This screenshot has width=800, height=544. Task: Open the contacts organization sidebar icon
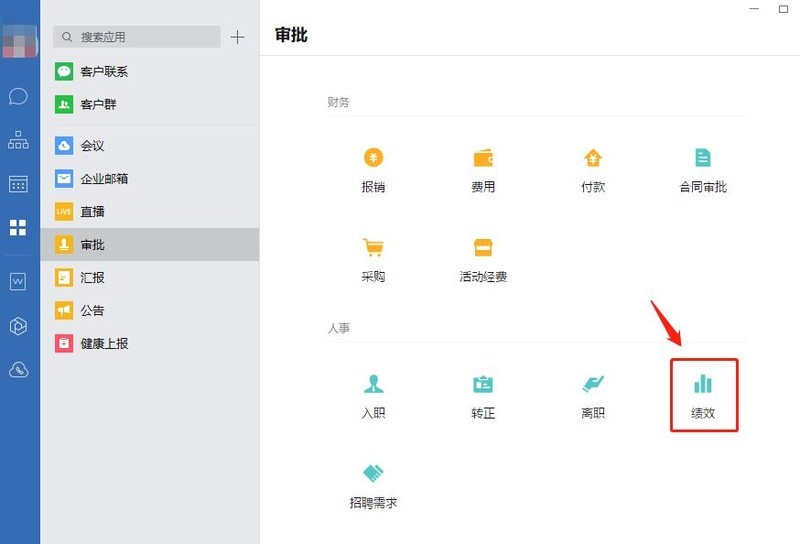point(18,140)
